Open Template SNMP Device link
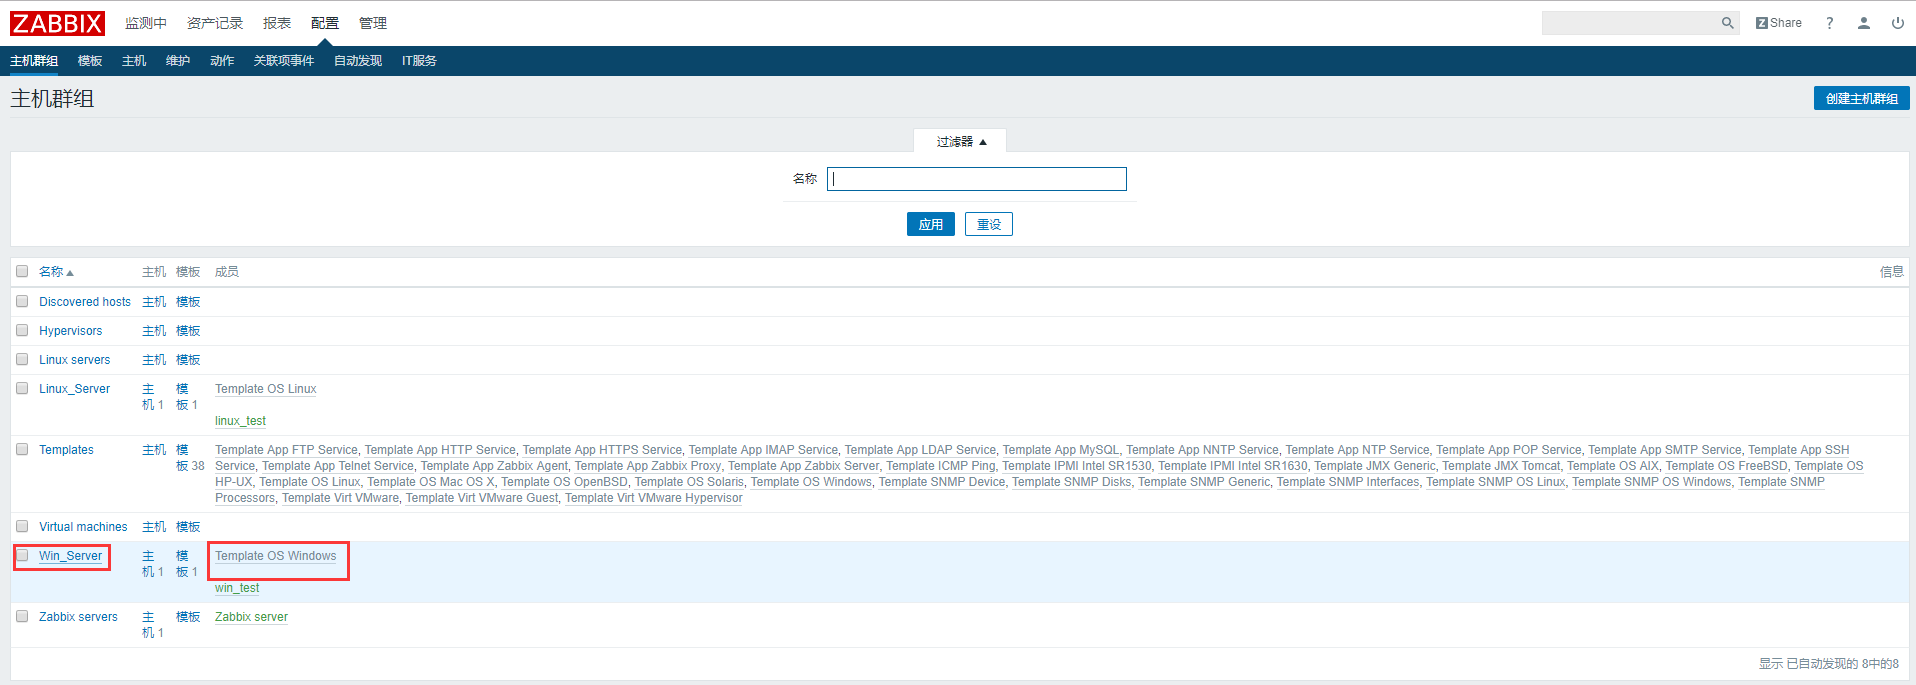 point(942,482)
